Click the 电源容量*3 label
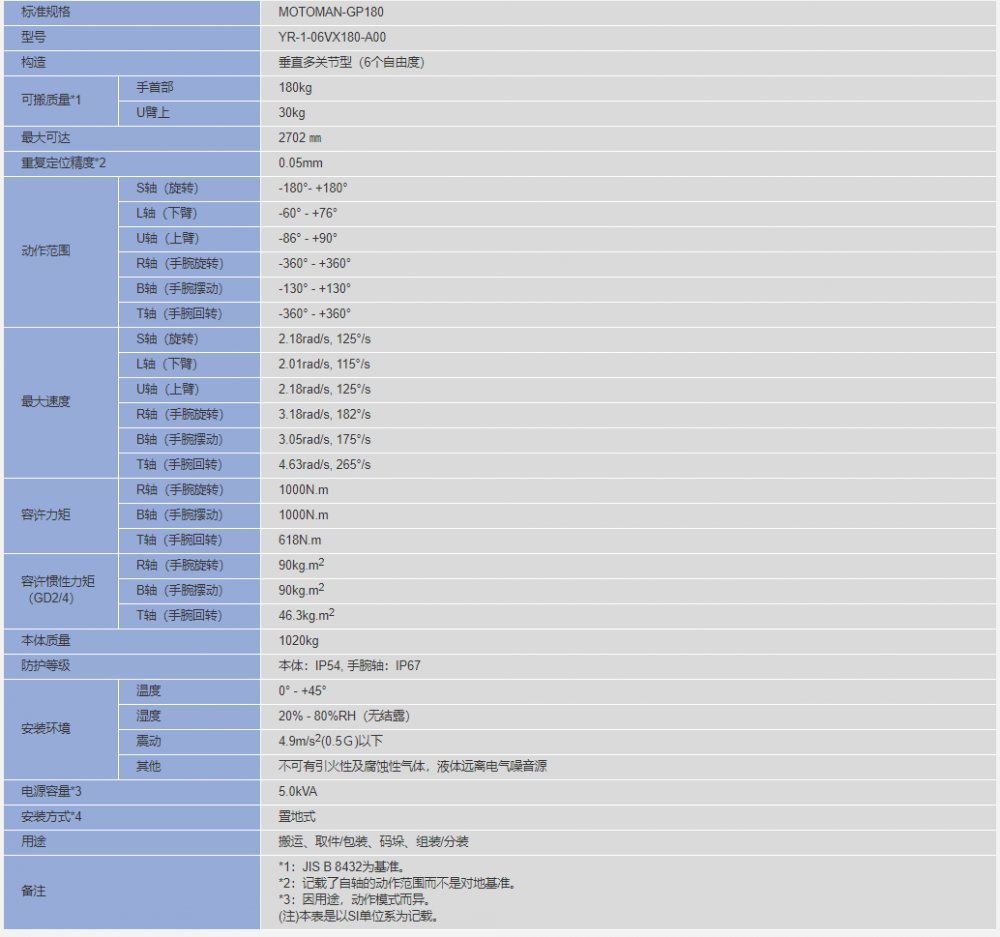This screenshot has height=937, width=1000. point(51,792)
